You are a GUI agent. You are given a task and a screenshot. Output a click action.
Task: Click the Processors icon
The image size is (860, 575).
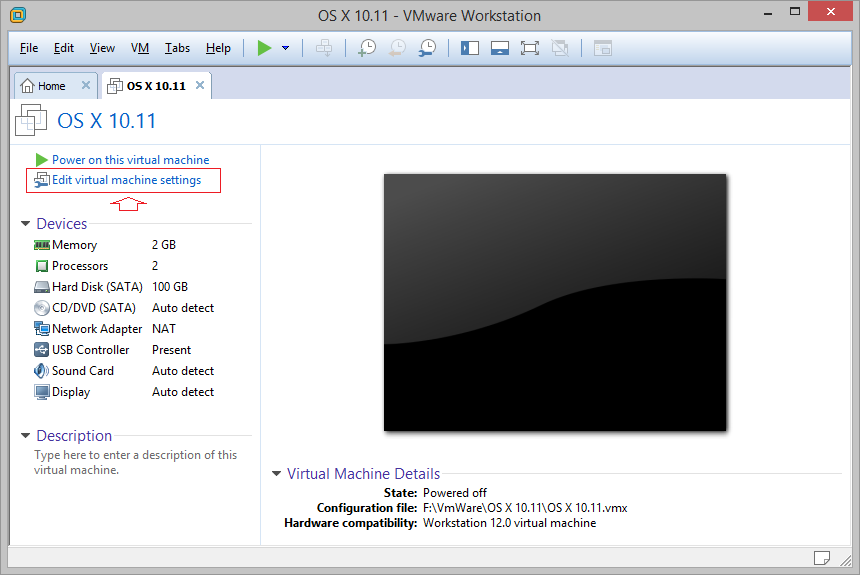(x=42, y=266)
